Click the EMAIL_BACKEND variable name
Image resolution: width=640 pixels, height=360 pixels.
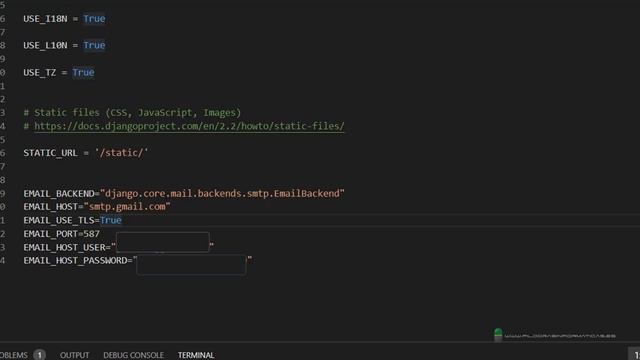click(x=59, y=193)
